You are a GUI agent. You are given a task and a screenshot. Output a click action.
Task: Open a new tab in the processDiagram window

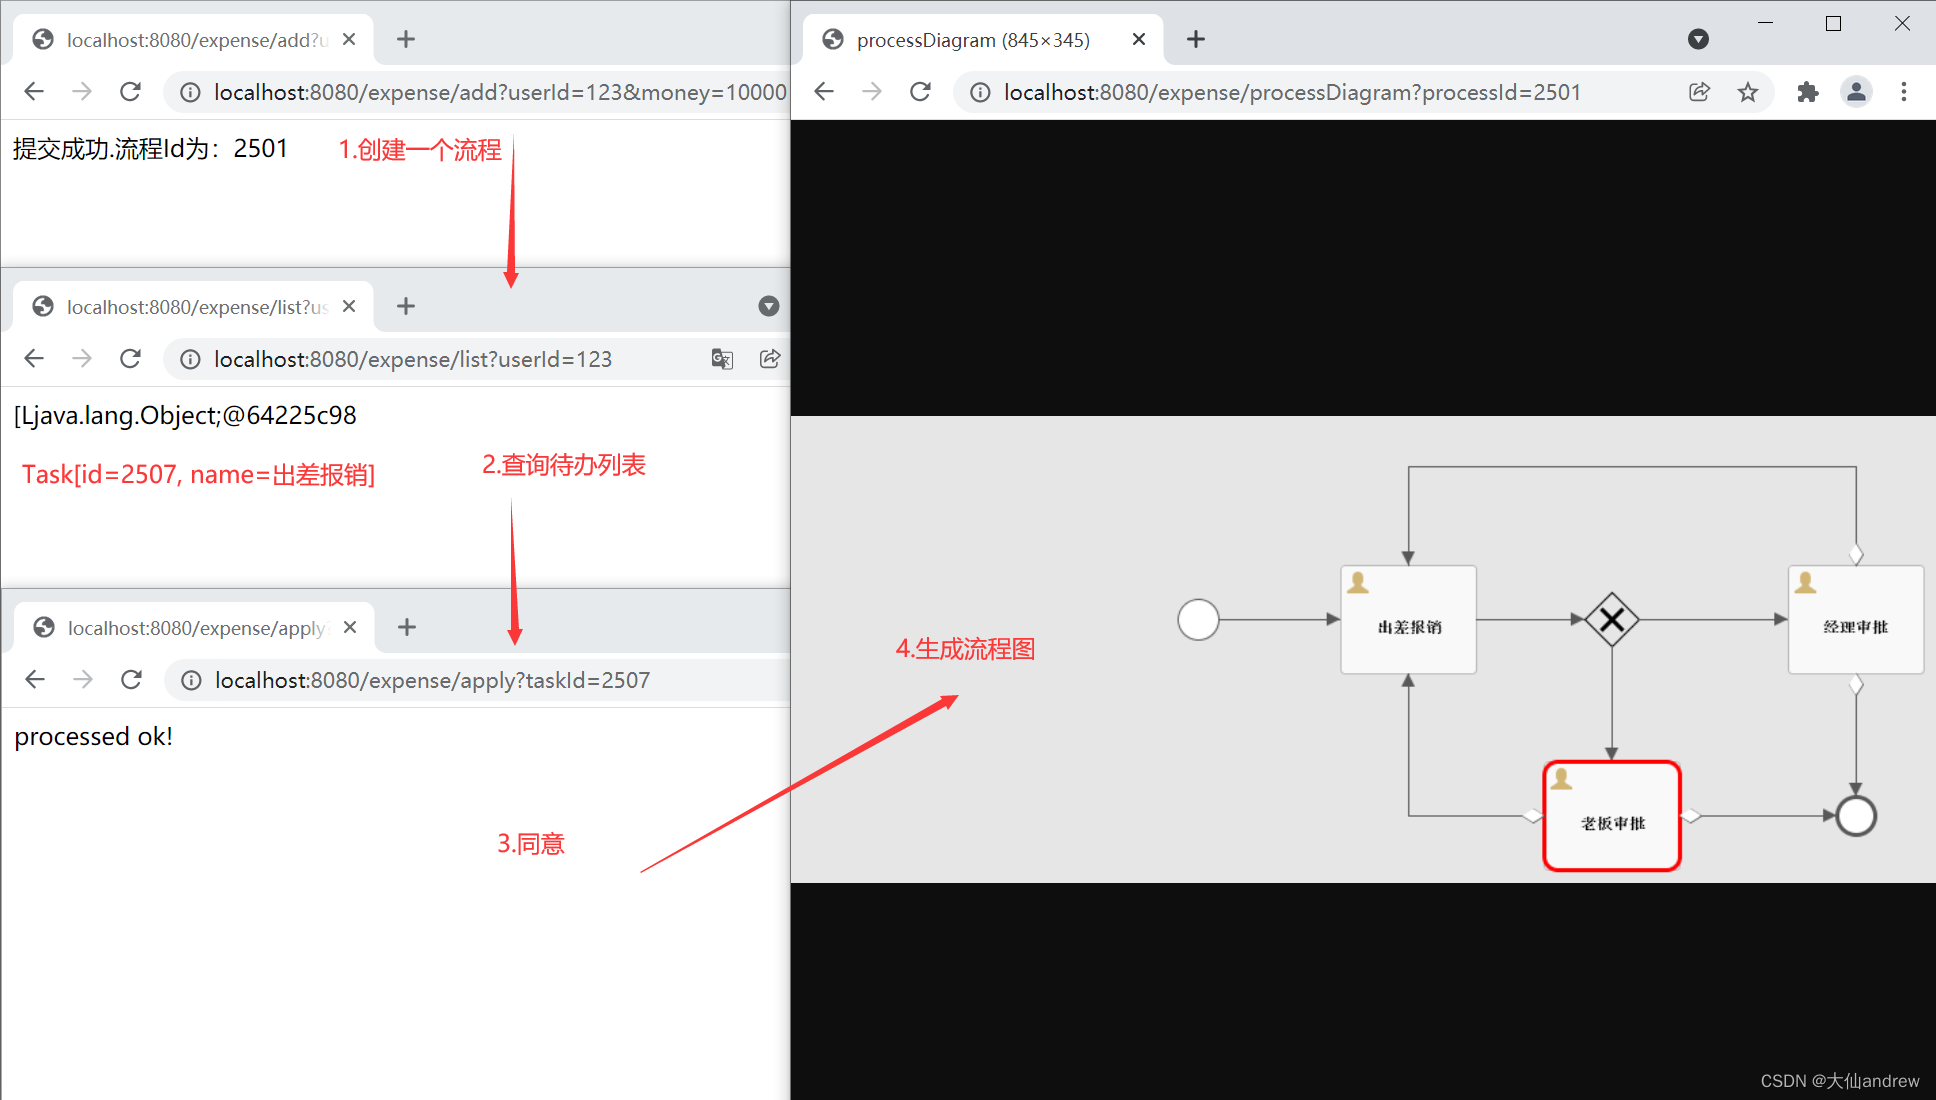[x=1196, y=39]
